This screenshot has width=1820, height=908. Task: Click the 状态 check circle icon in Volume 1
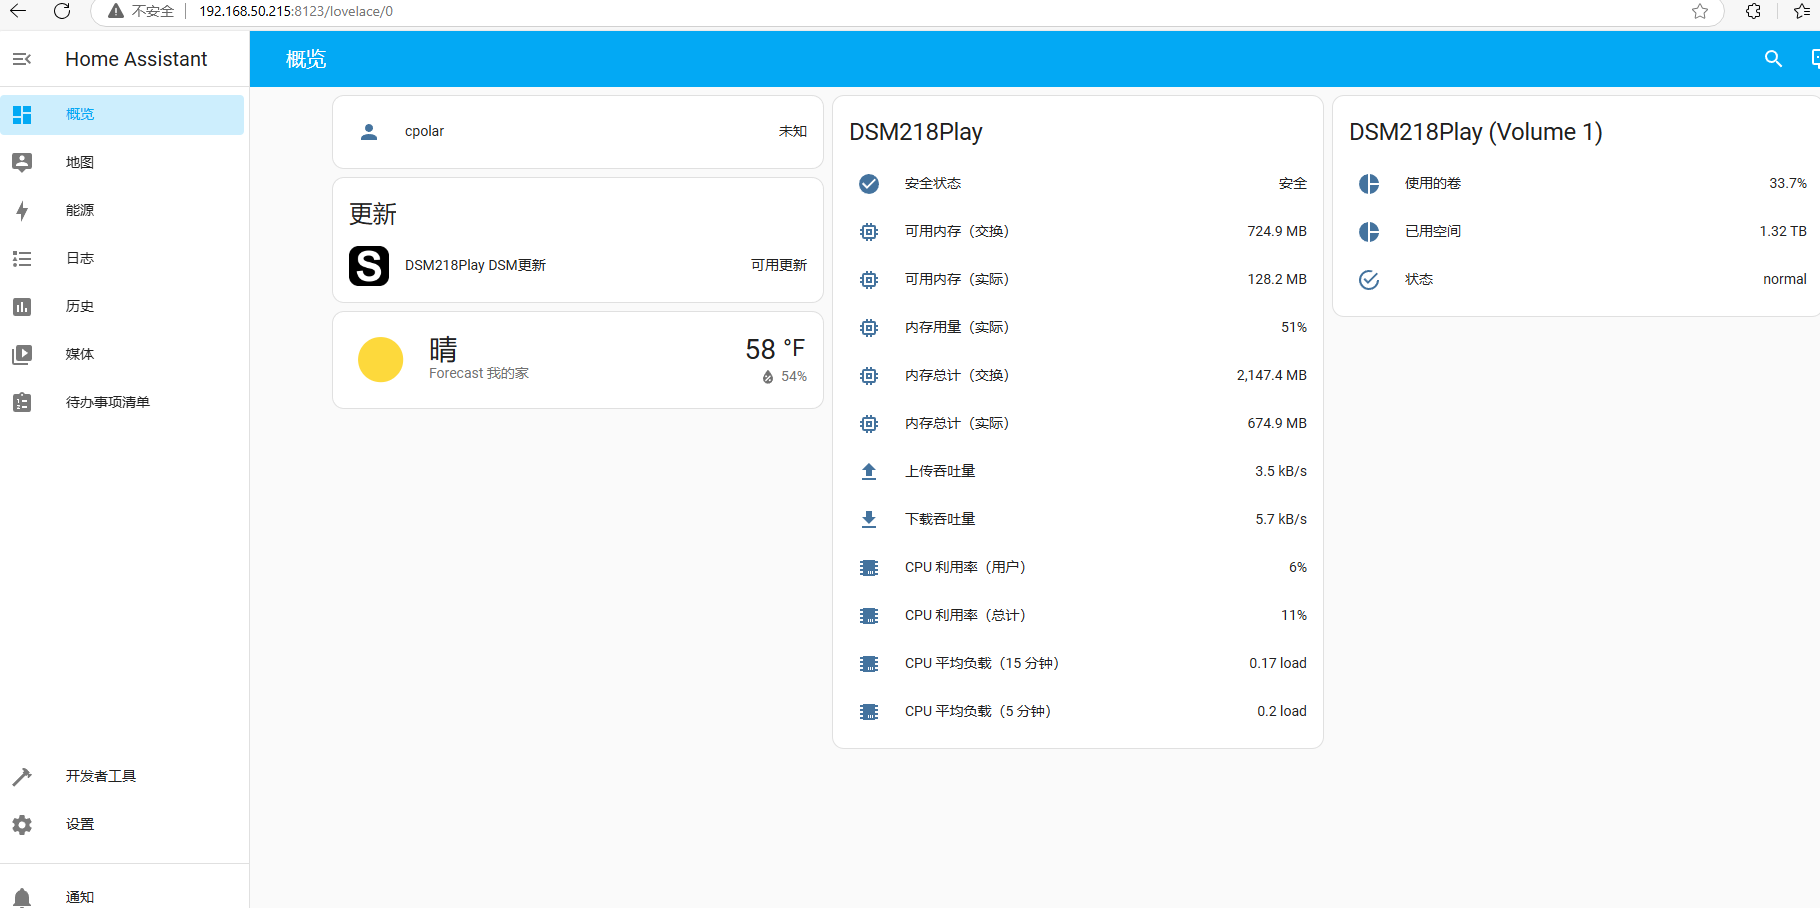pos(1369,280)
